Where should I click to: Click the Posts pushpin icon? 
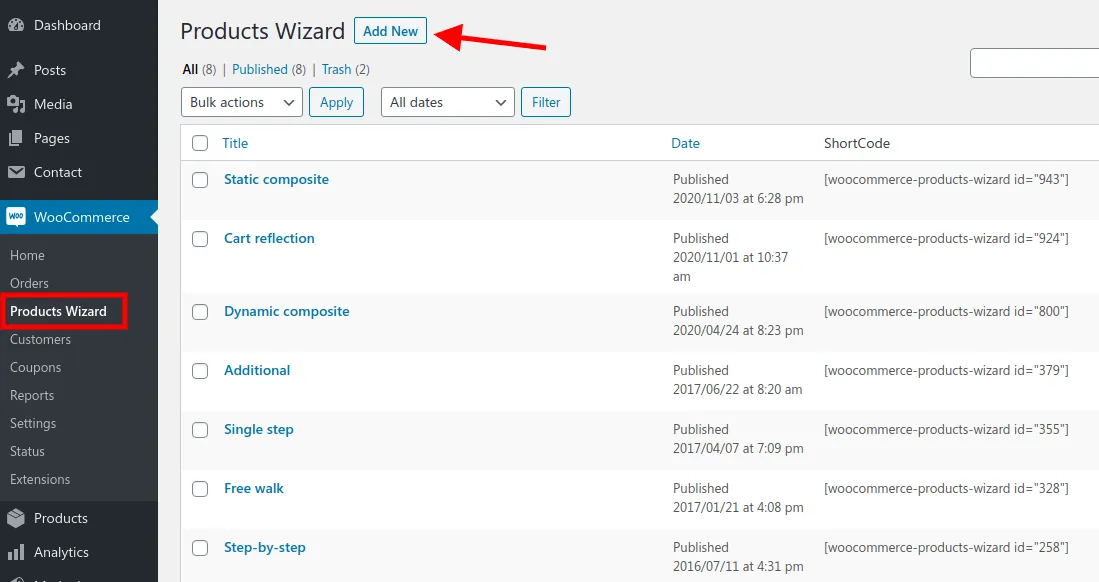coord(16,70)
